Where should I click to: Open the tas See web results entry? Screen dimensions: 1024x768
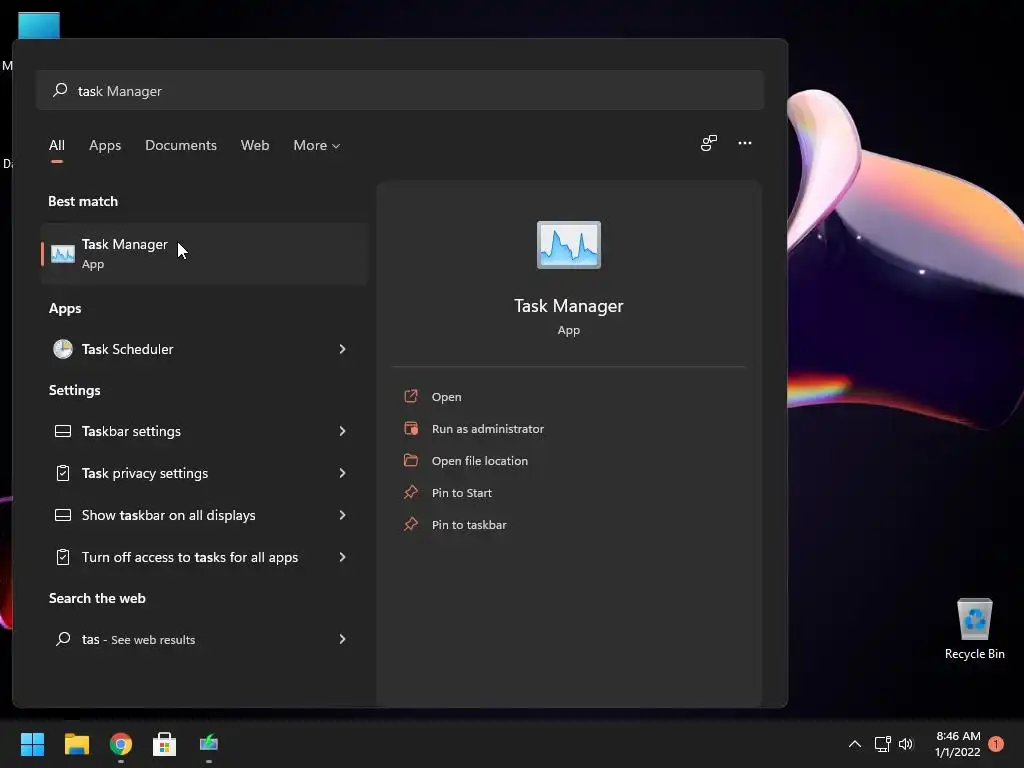pyautogui.click(x=204, y=639)
